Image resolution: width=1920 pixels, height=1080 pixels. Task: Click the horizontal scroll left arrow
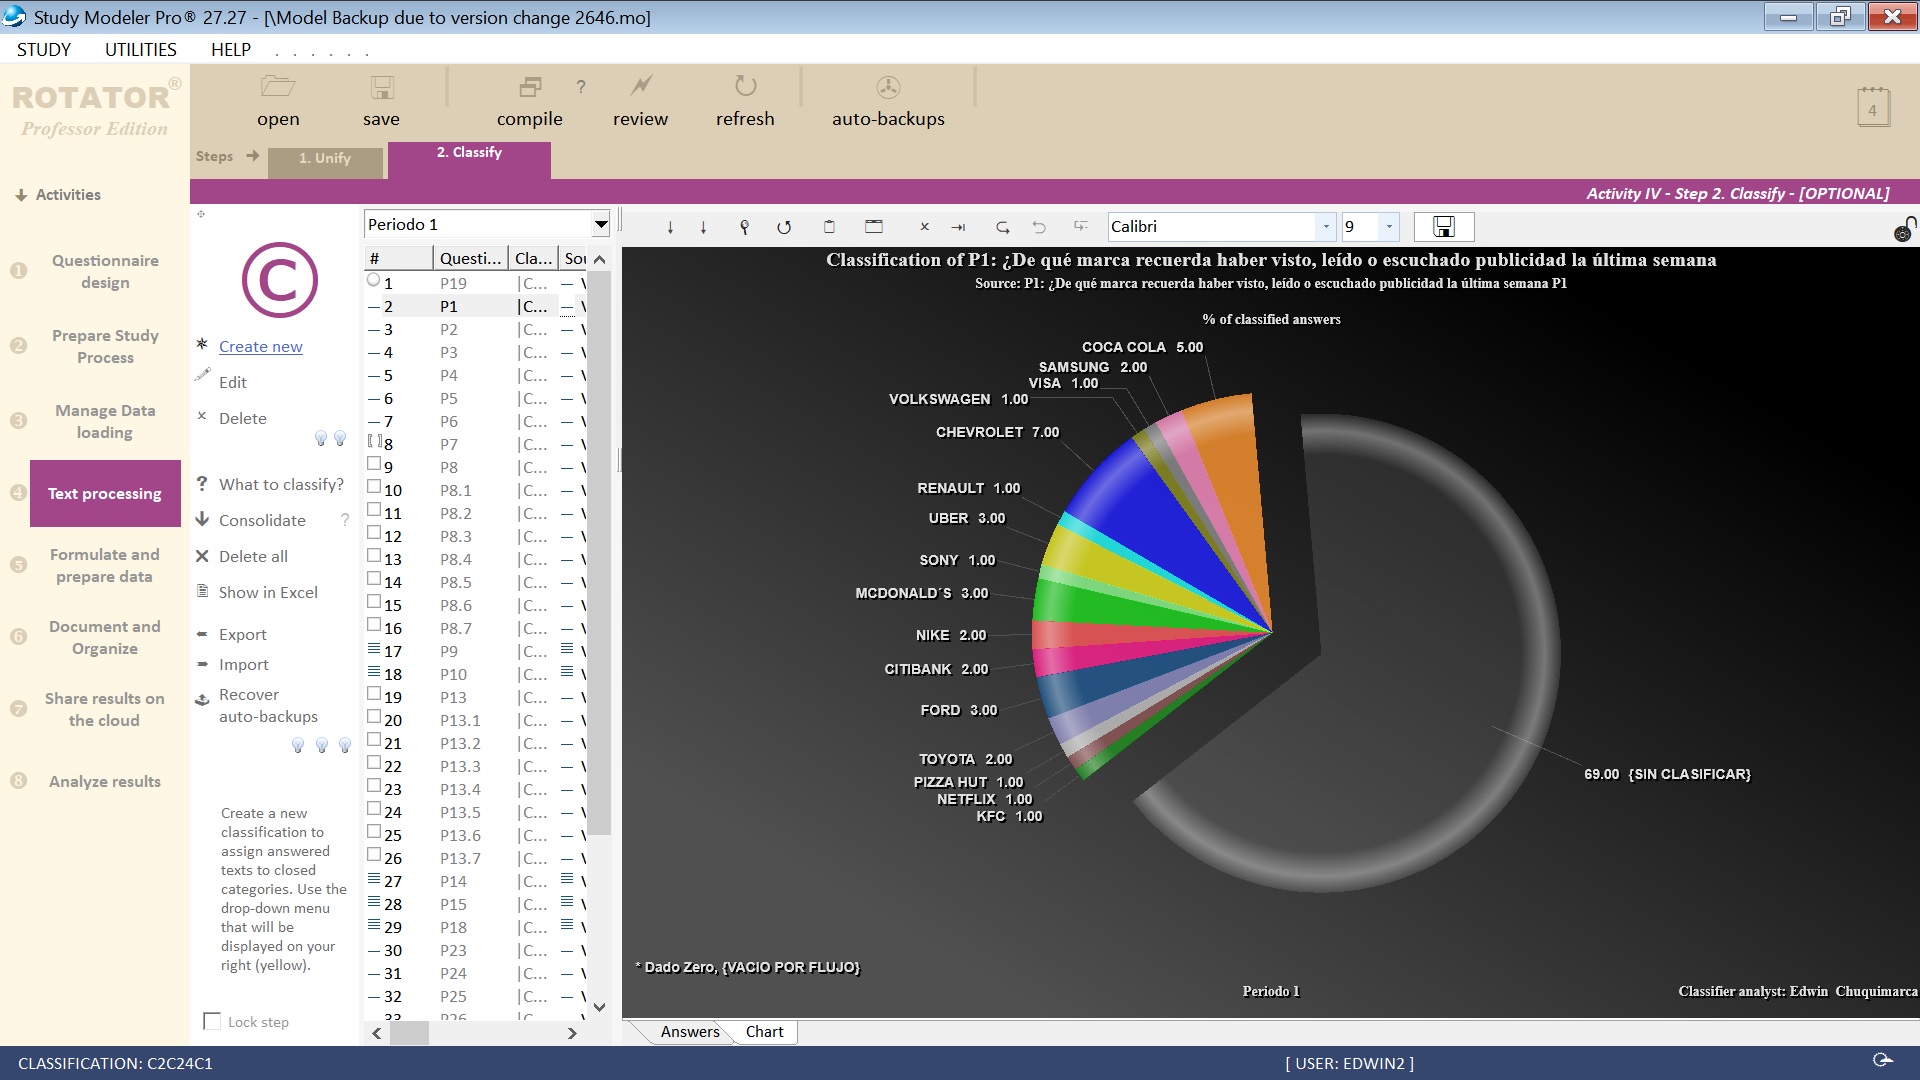[x=377, y=1033]
